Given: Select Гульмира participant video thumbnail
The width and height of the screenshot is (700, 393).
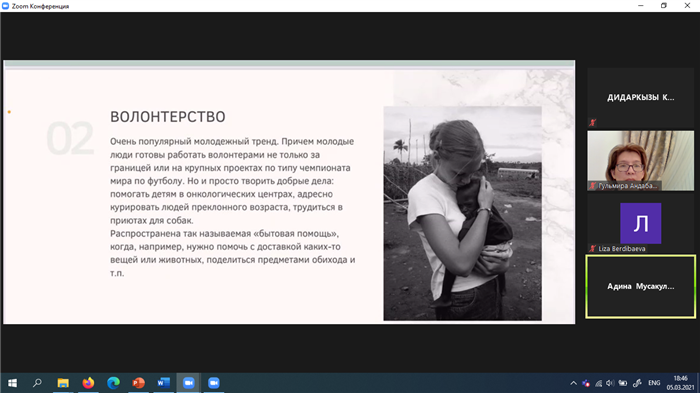Looking at the screenshot, I should pyautogui.click(x=641, y=161).
